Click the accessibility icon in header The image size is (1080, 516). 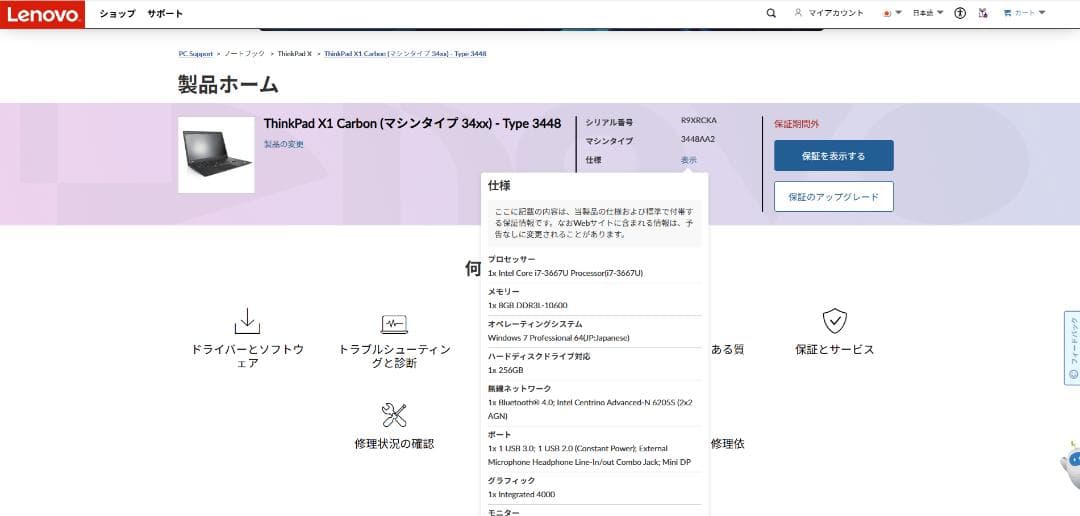[960, 13]
